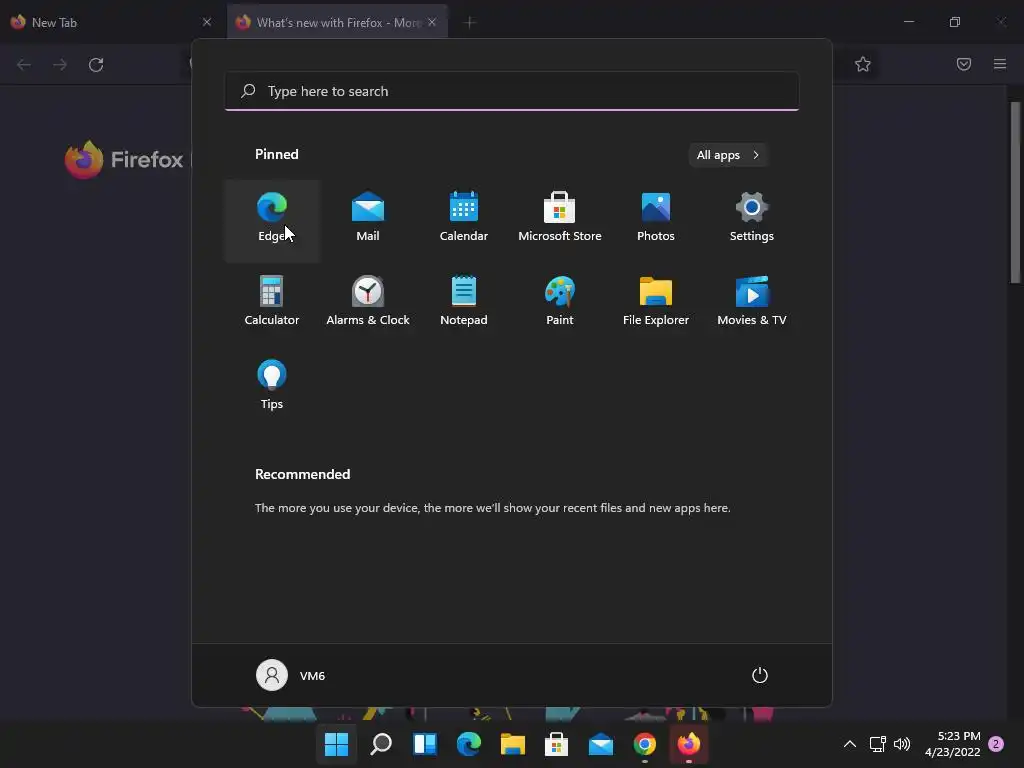The height and width of the screenshot is (768, 1024).
Task: Open taskbar Search magnifier
Action: [x=381, y=744]
